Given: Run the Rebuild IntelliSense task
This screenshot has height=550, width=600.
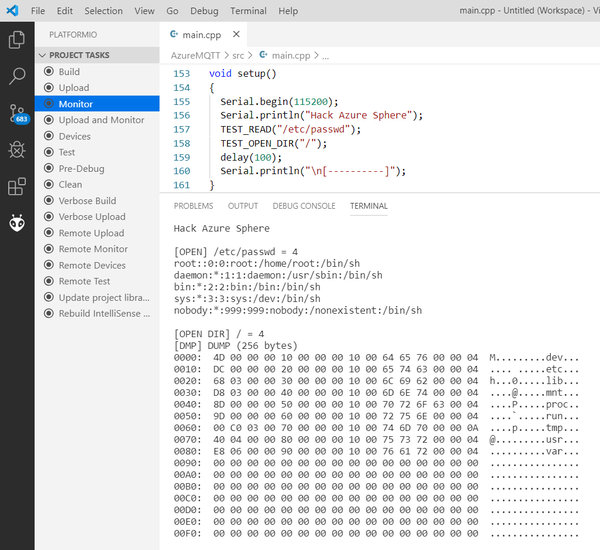Looking at the screenshot, I should point(97,313).
